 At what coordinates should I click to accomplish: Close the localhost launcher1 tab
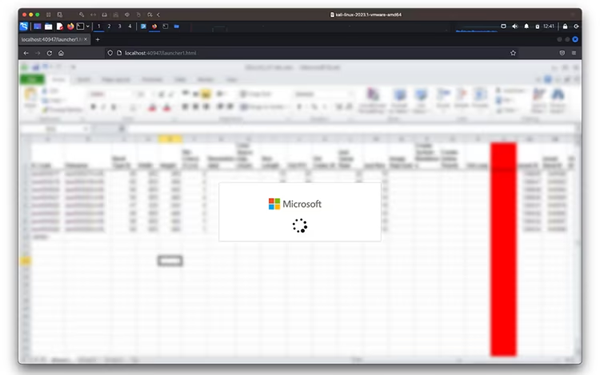click(85, 39)
